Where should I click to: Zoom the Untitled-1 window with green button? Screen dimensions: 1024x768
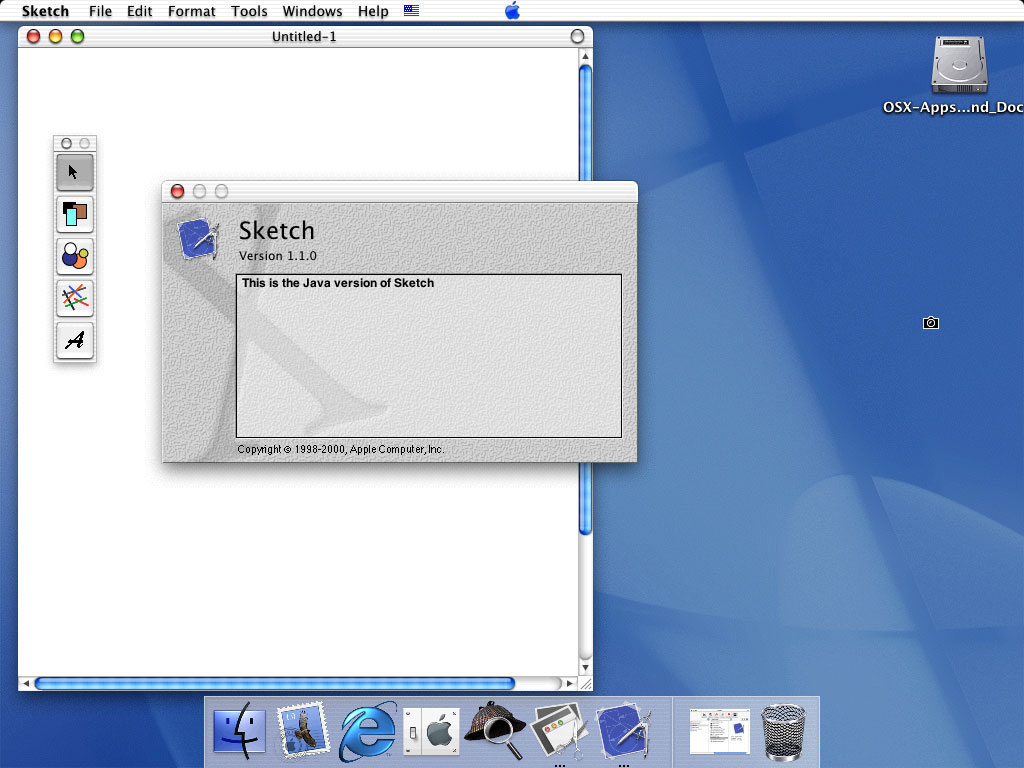[77, 37]
